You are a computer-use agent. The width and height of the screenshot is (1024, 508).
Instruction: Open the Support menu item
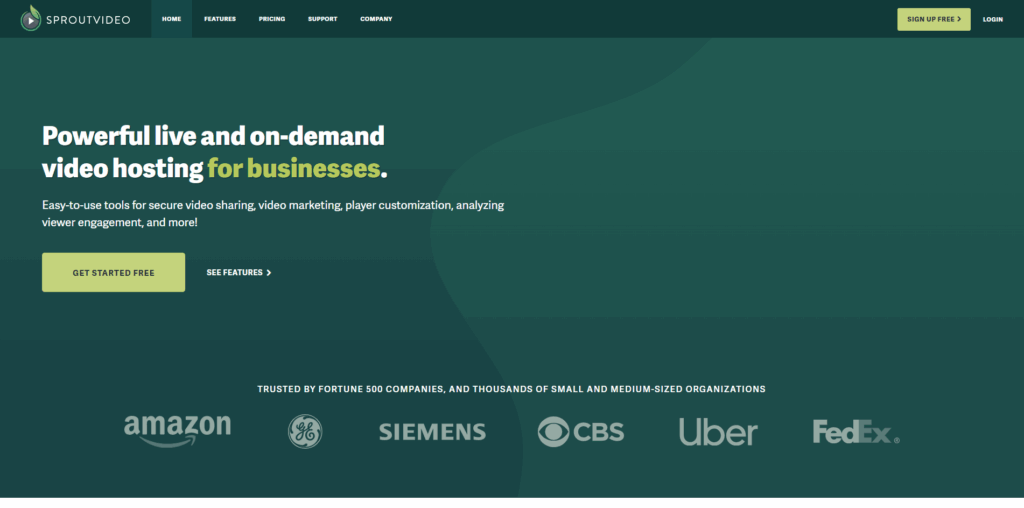pyautogui.click(x=323, y=19)
